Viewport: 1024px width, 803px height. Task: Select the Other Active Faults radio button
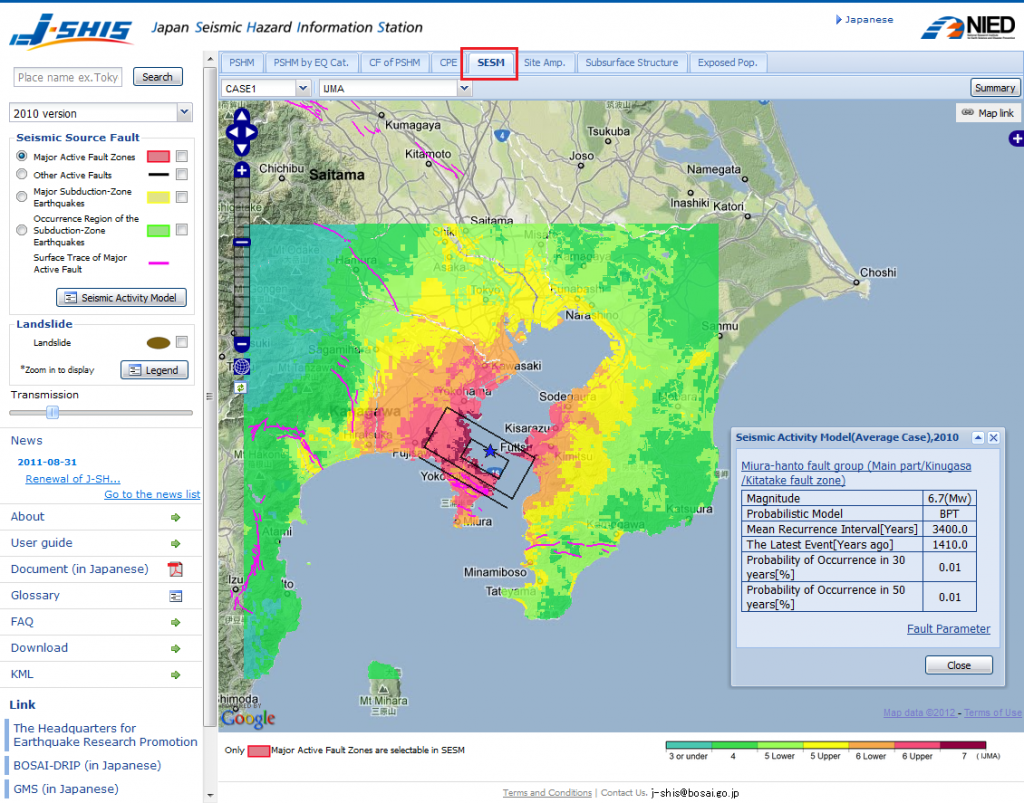coord(22,174)
